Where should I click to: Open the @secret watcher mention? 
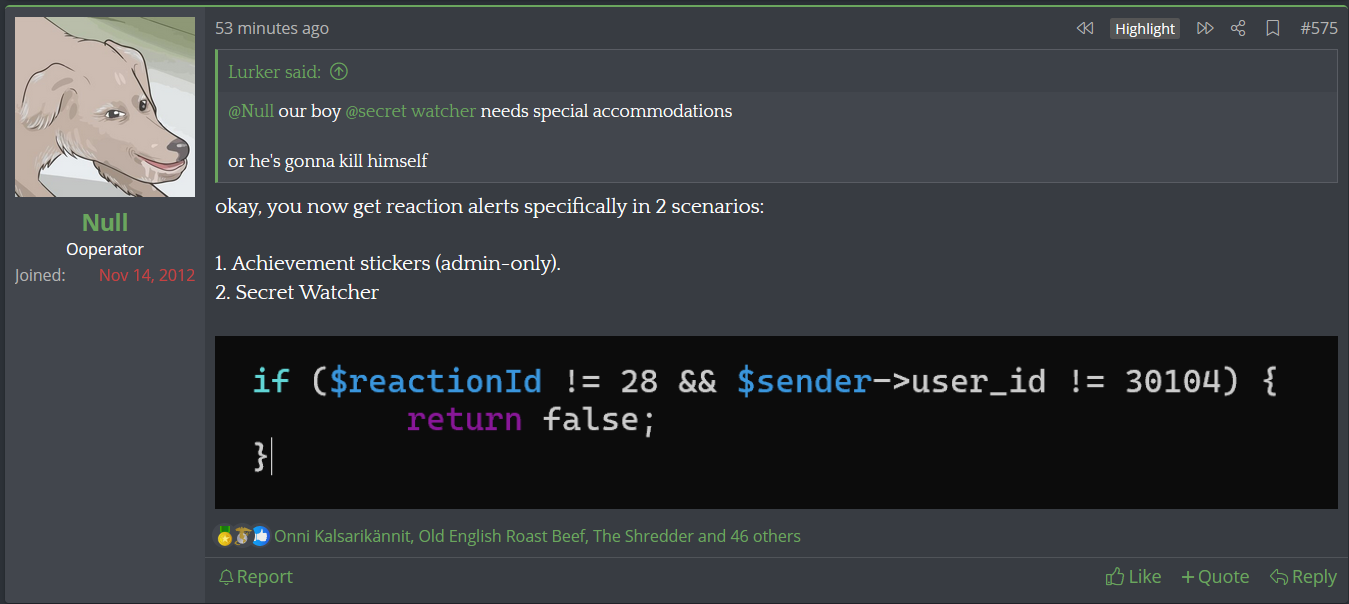click(410, 111)
